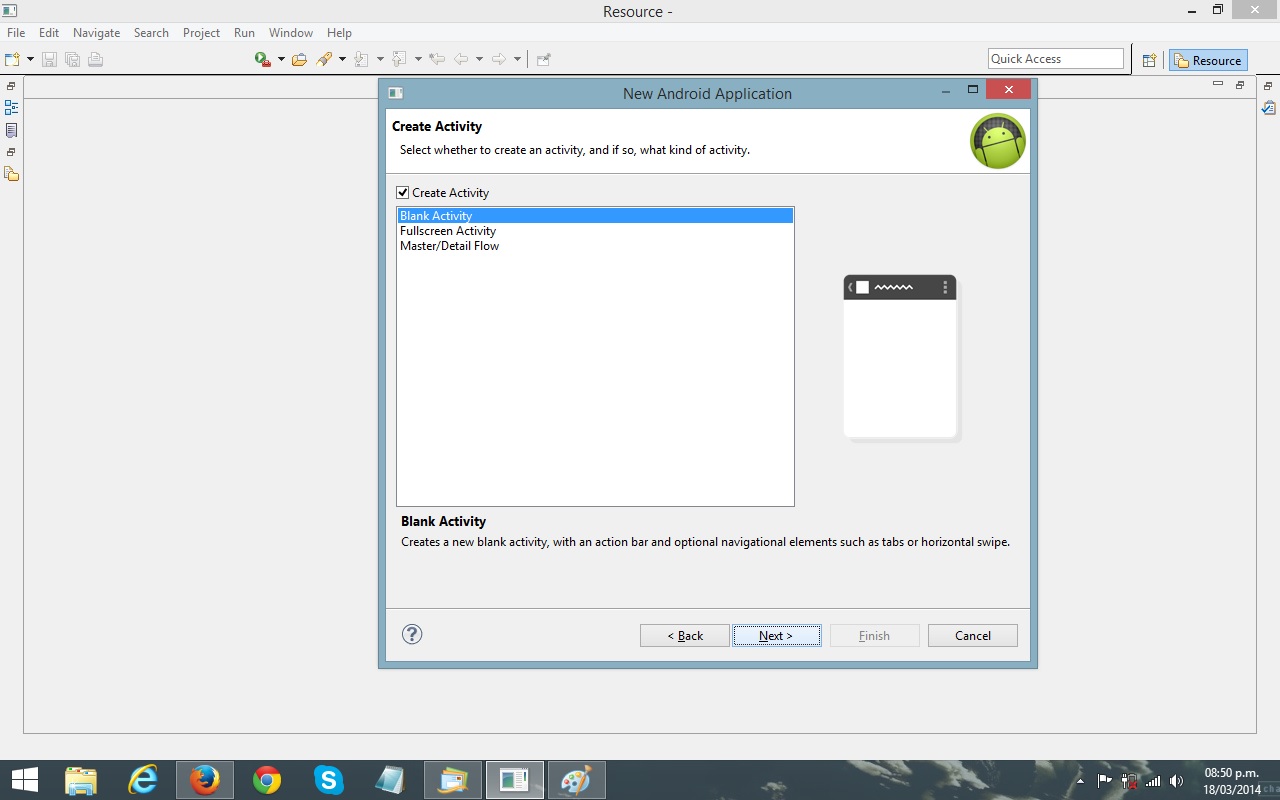Click the Save All toolbar icon

[72, 59]
